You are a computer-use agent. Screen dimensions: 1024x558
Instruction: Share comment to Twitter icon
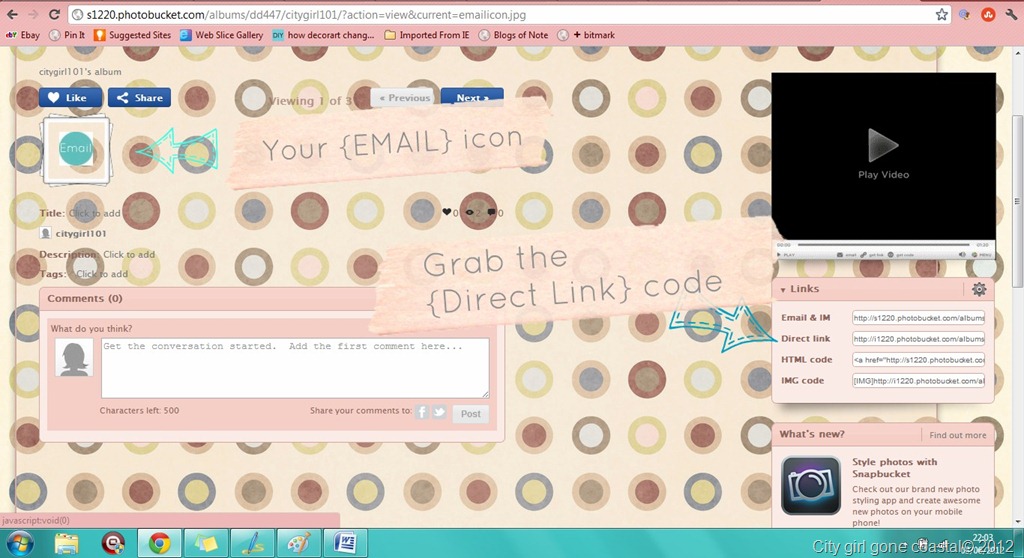pos(439,412)
